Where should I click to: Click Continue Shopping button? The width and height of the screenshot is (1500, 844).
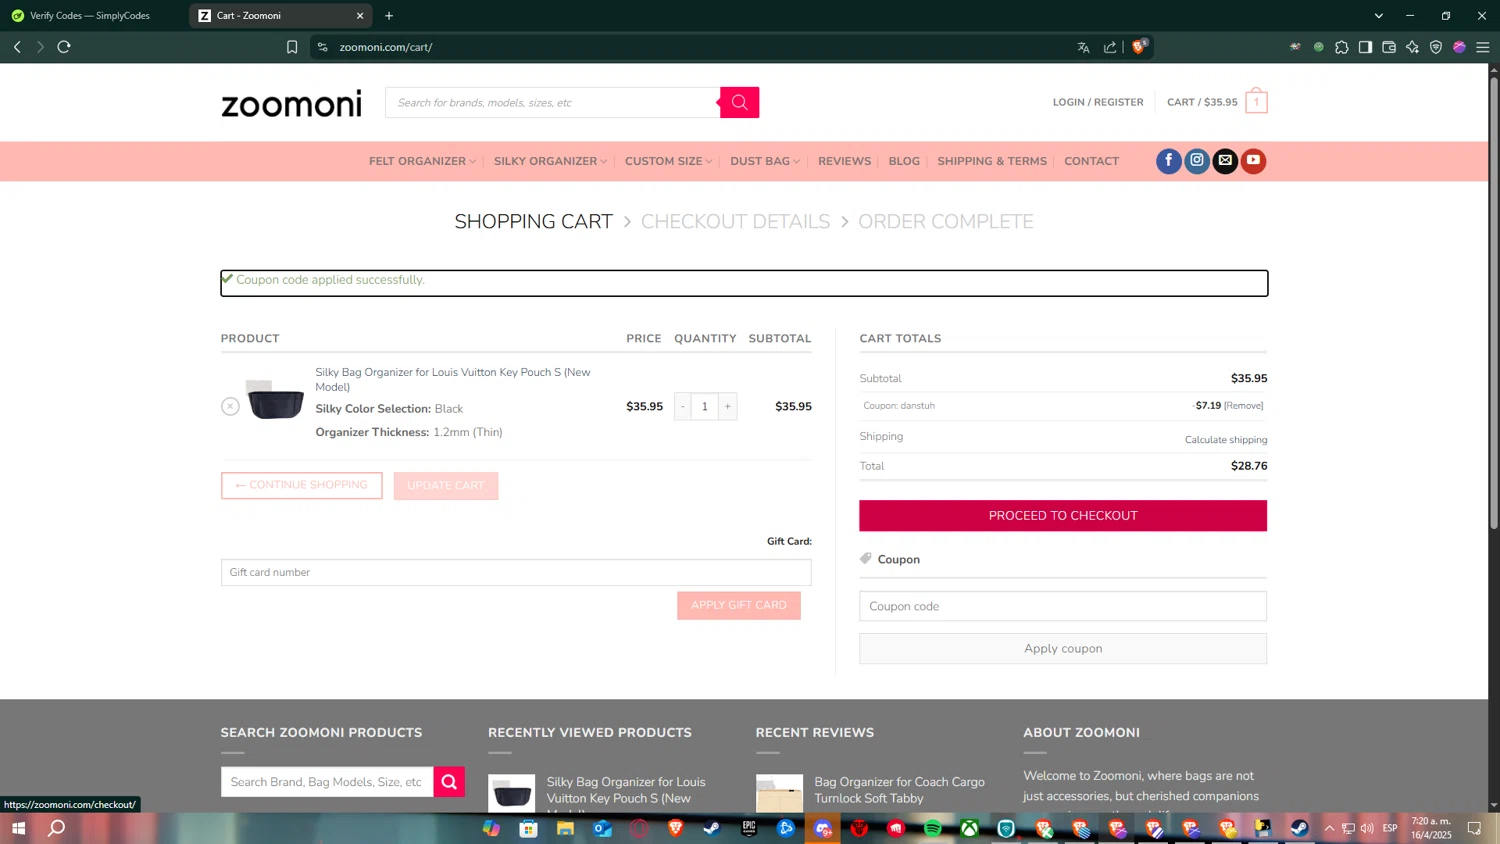302,485
